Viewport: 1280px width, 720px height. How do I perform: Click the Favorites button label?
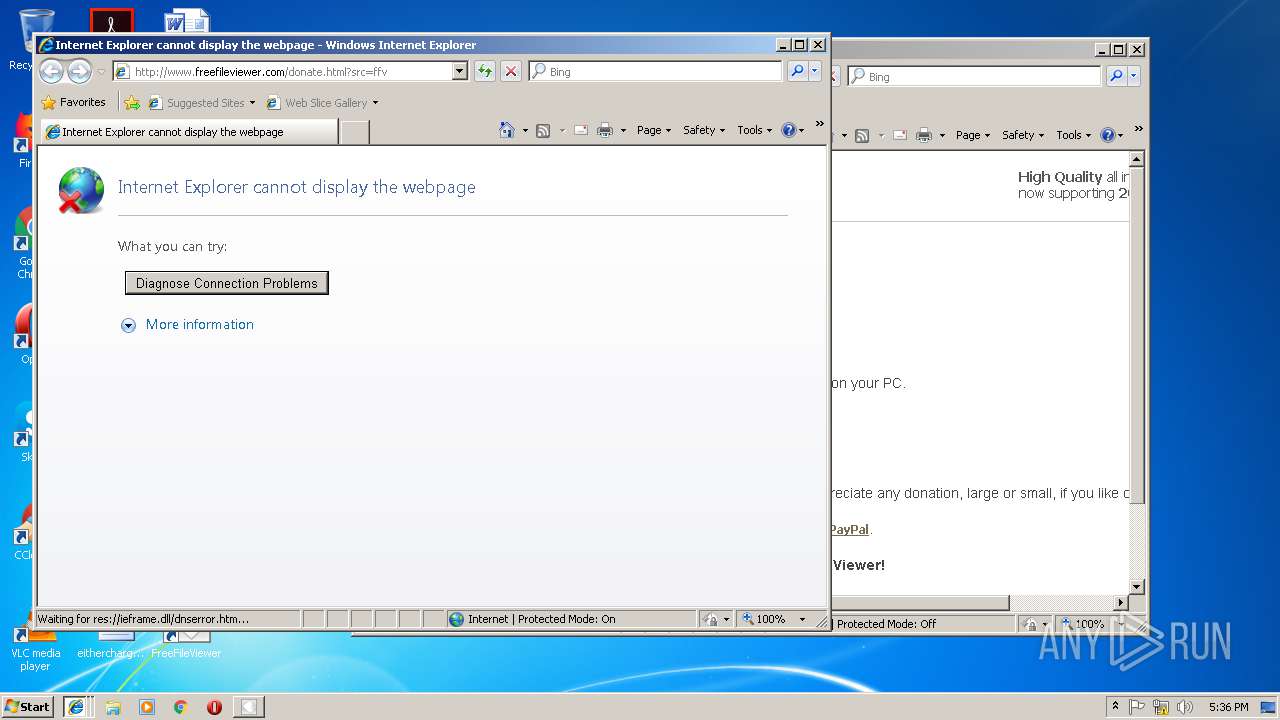83,102
